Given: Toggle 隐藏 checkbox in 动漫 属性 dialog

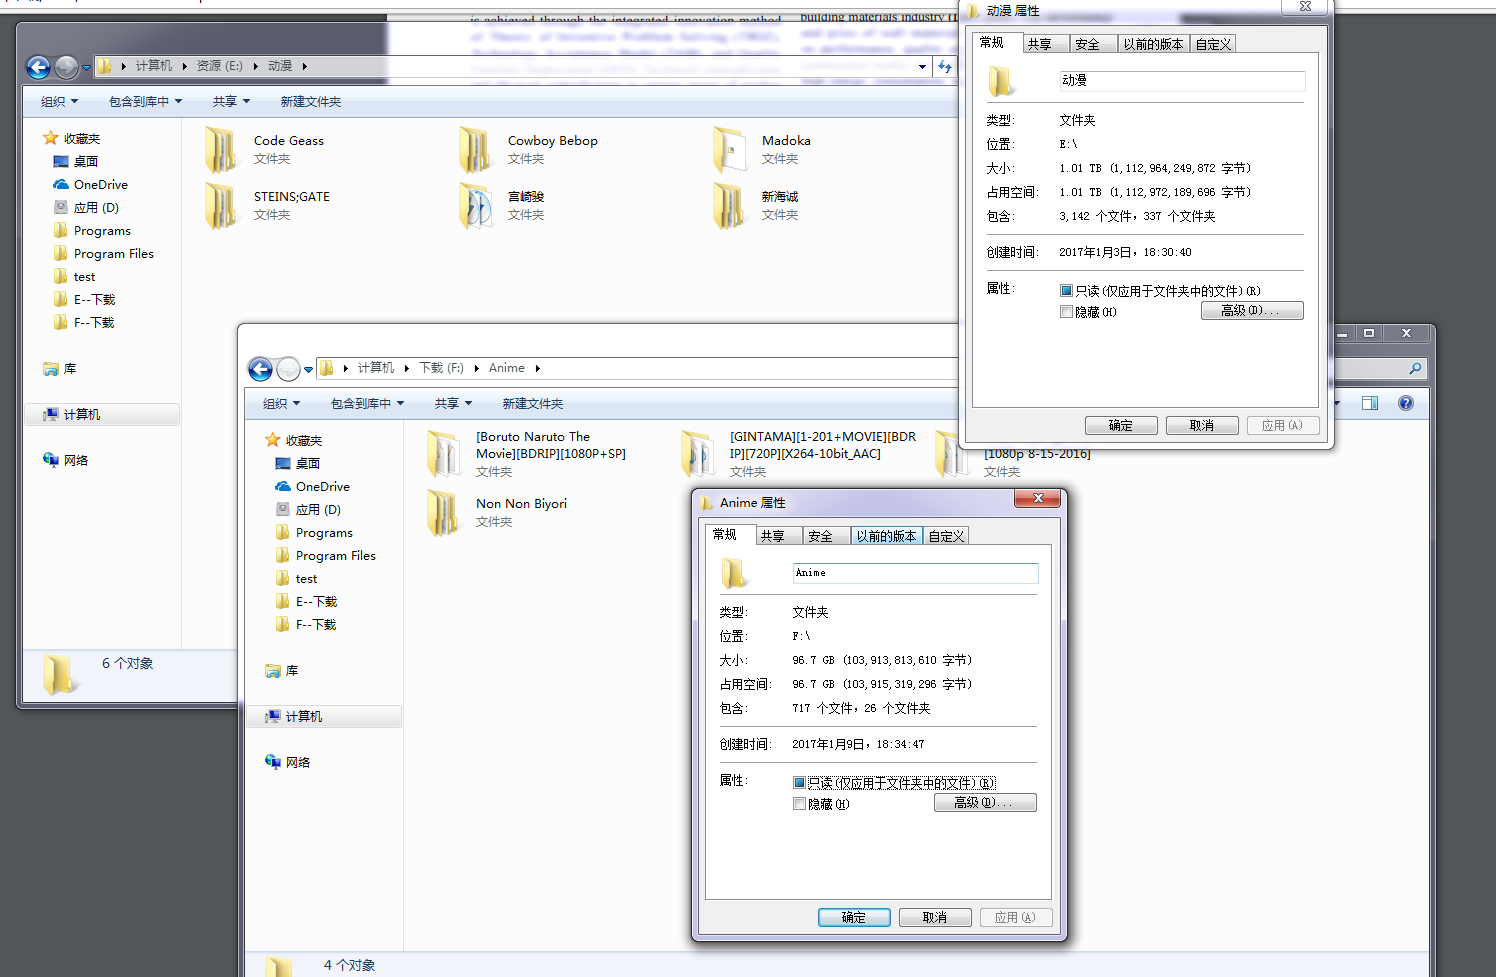Looking at the screenshot, I should (1066, 312).
